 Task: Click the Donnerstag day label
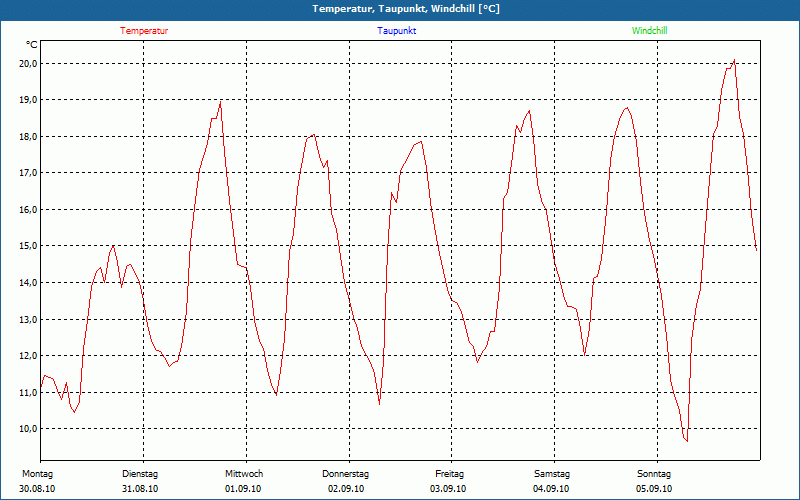click(x=345, y=474)
